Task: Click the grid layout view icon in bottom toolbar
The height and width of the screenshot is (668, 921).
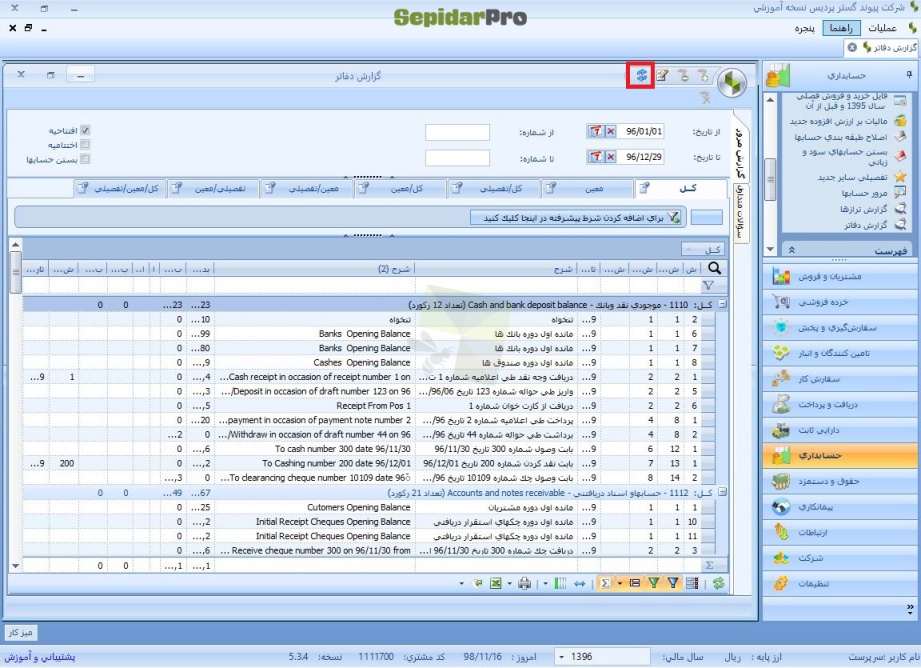Action: 692,583
